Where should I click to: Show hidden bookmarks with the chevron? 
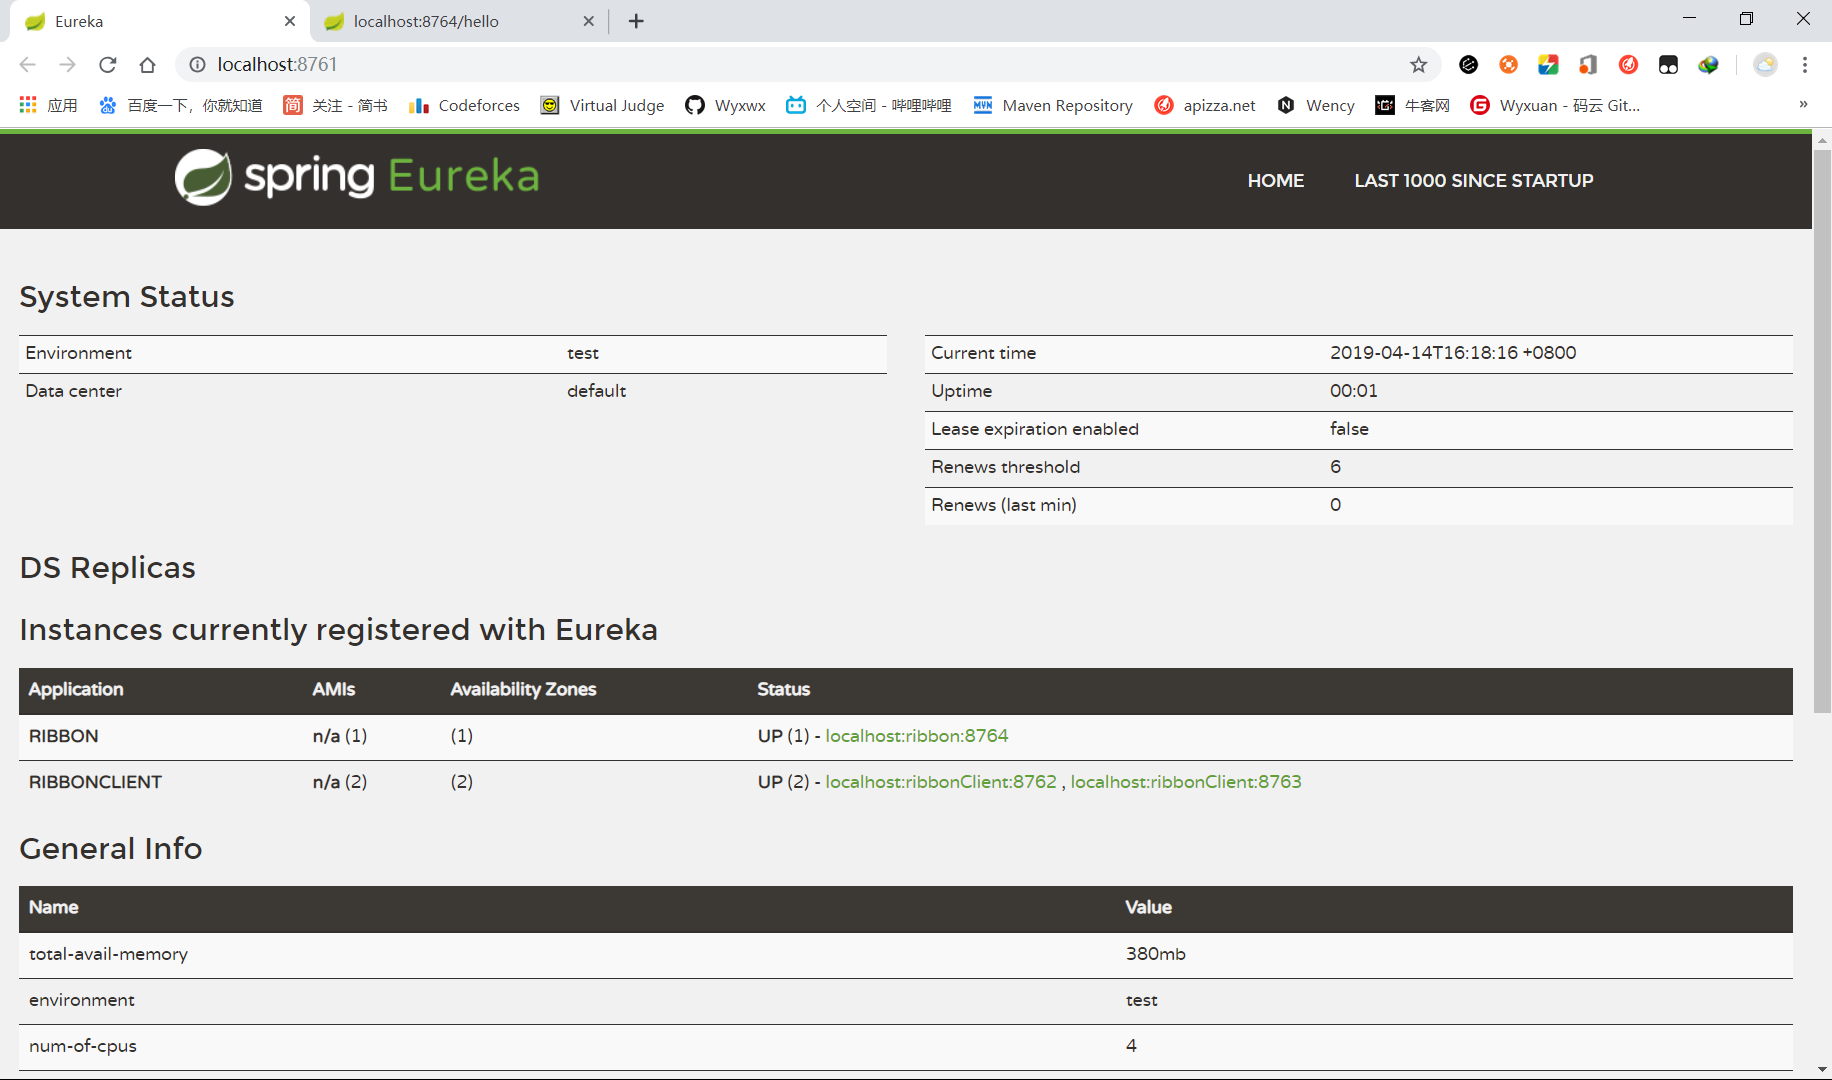point(1803,105)
